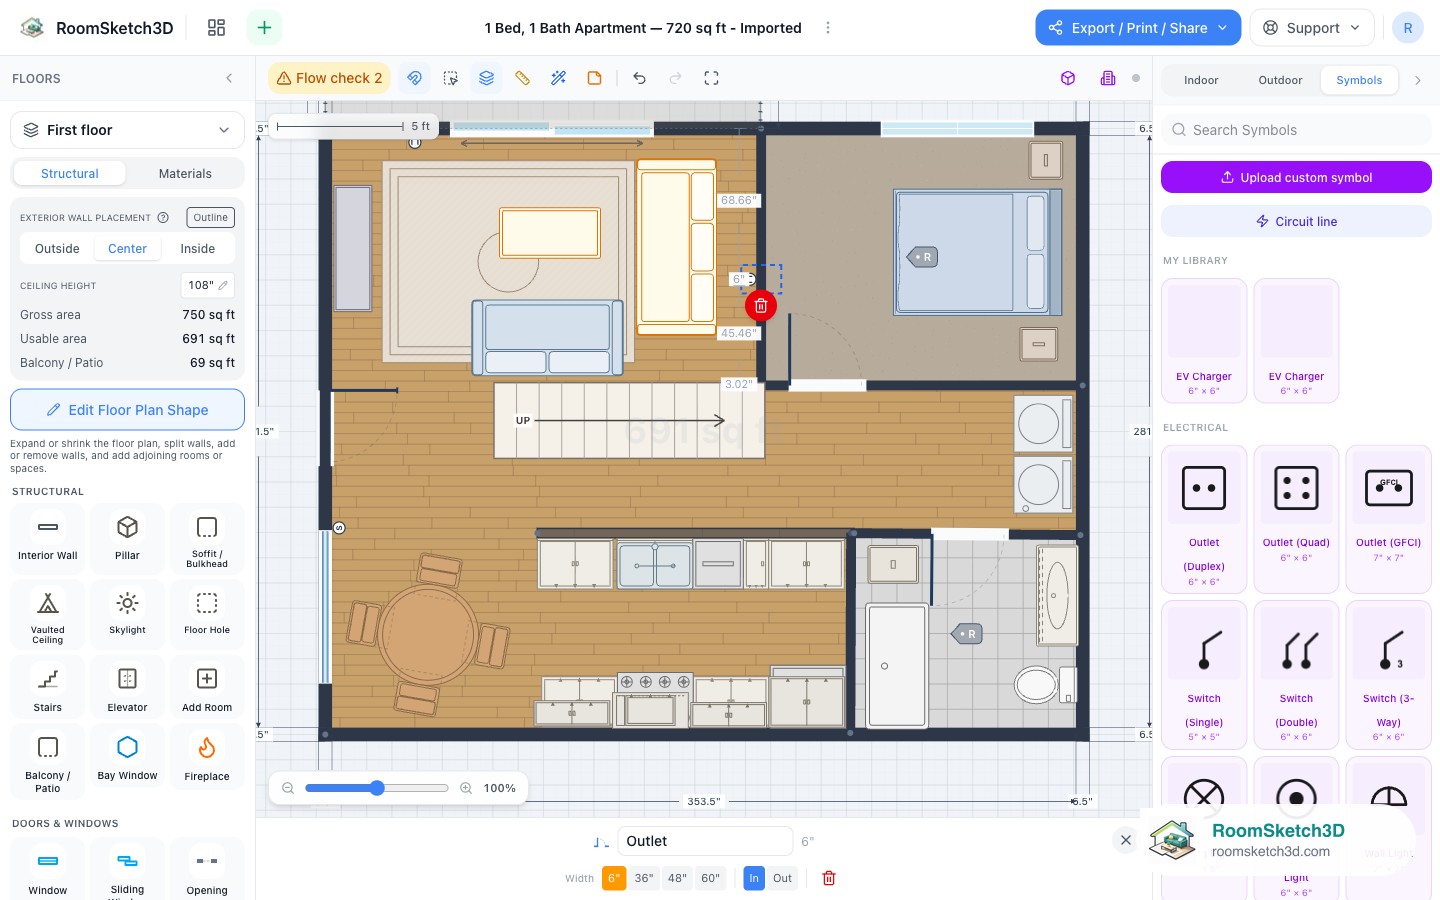This screenshot has width=1440, height=900.
Task: Open project title options menu
Action: tap(827, 28)
